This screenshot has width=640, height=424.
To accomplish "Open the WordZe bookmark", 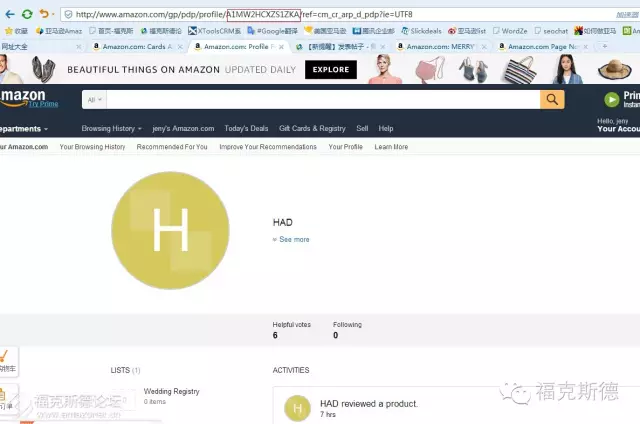I will pyautogui.click(x=510, y=31).
